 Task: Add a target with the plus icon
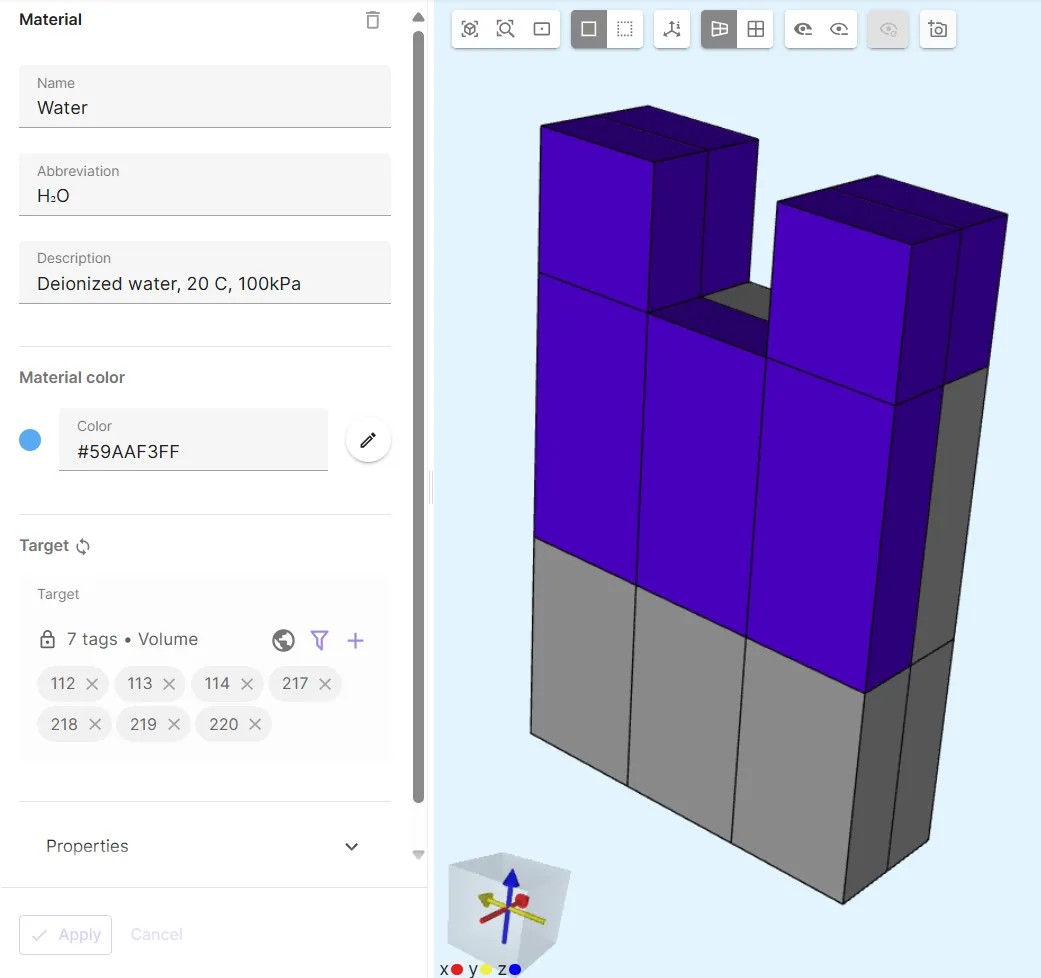(355, 640)
